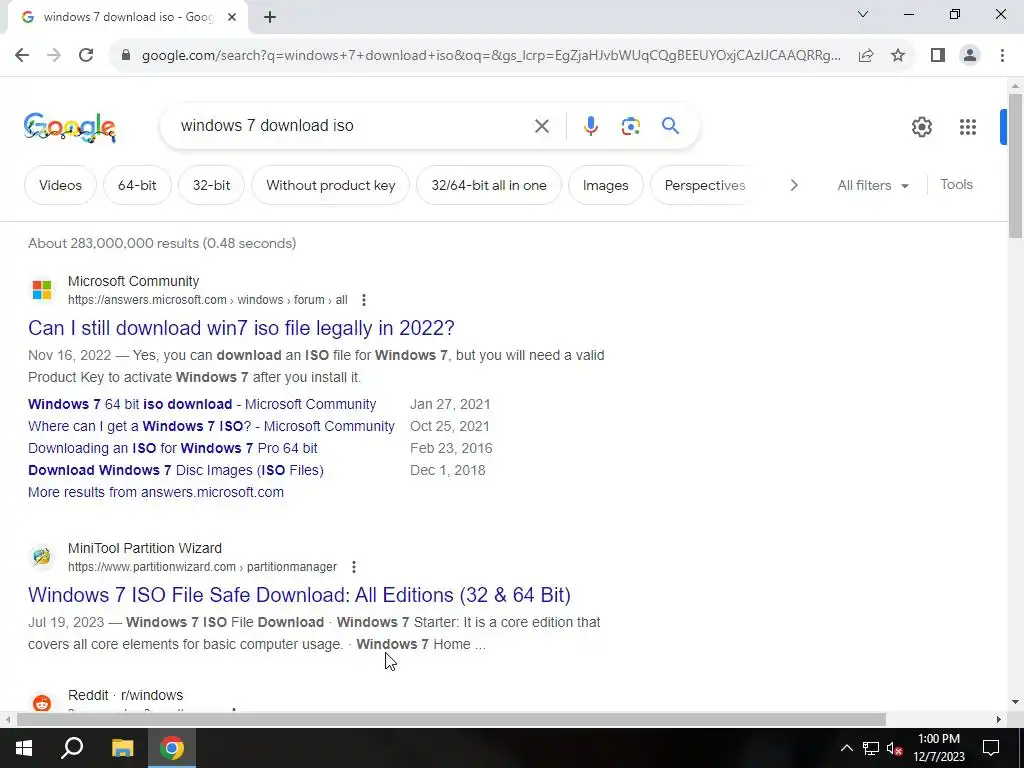Screen dimensions: 1024x768
Task: Open 'Windows 7 64 bit iso download' sublink
Action: tap(202, 404)
